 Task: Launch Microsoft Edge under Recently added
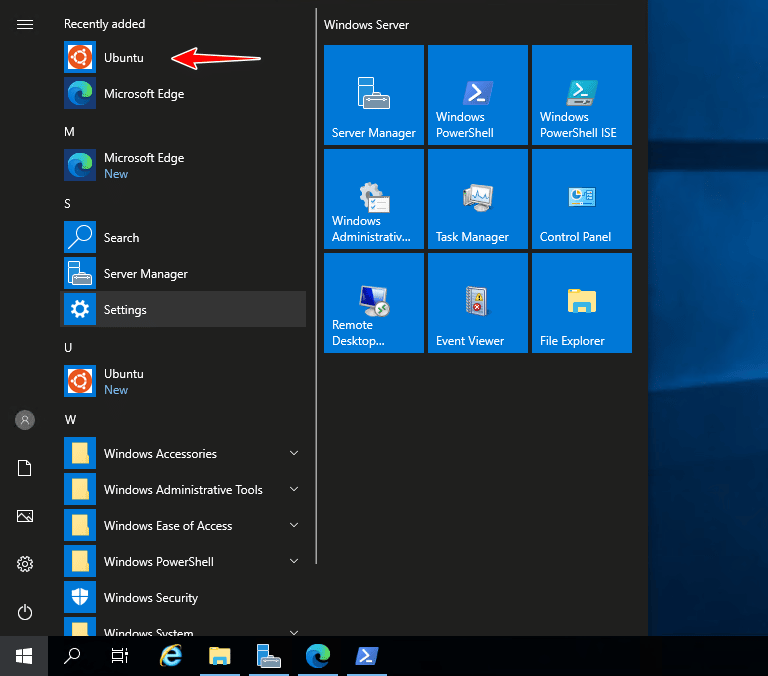[183, 94]
